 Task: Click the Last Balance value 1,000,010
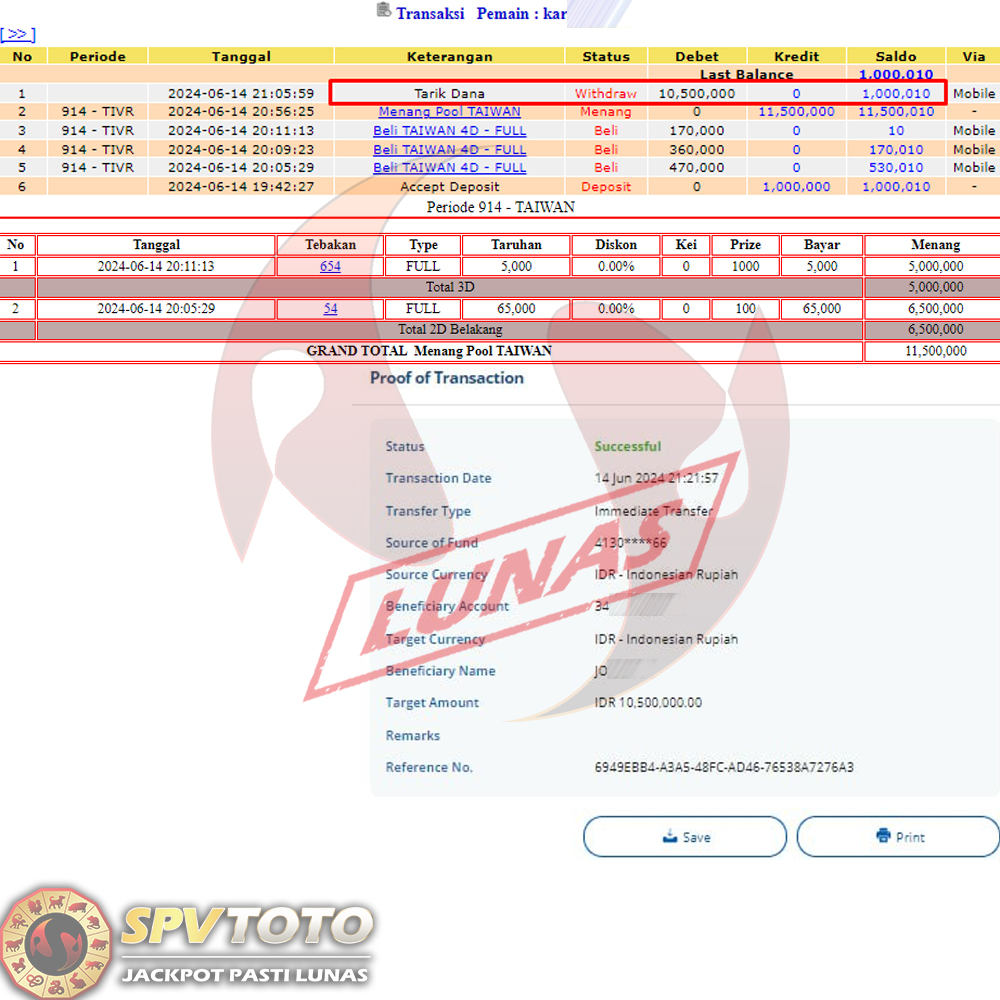tap(896, 74)
